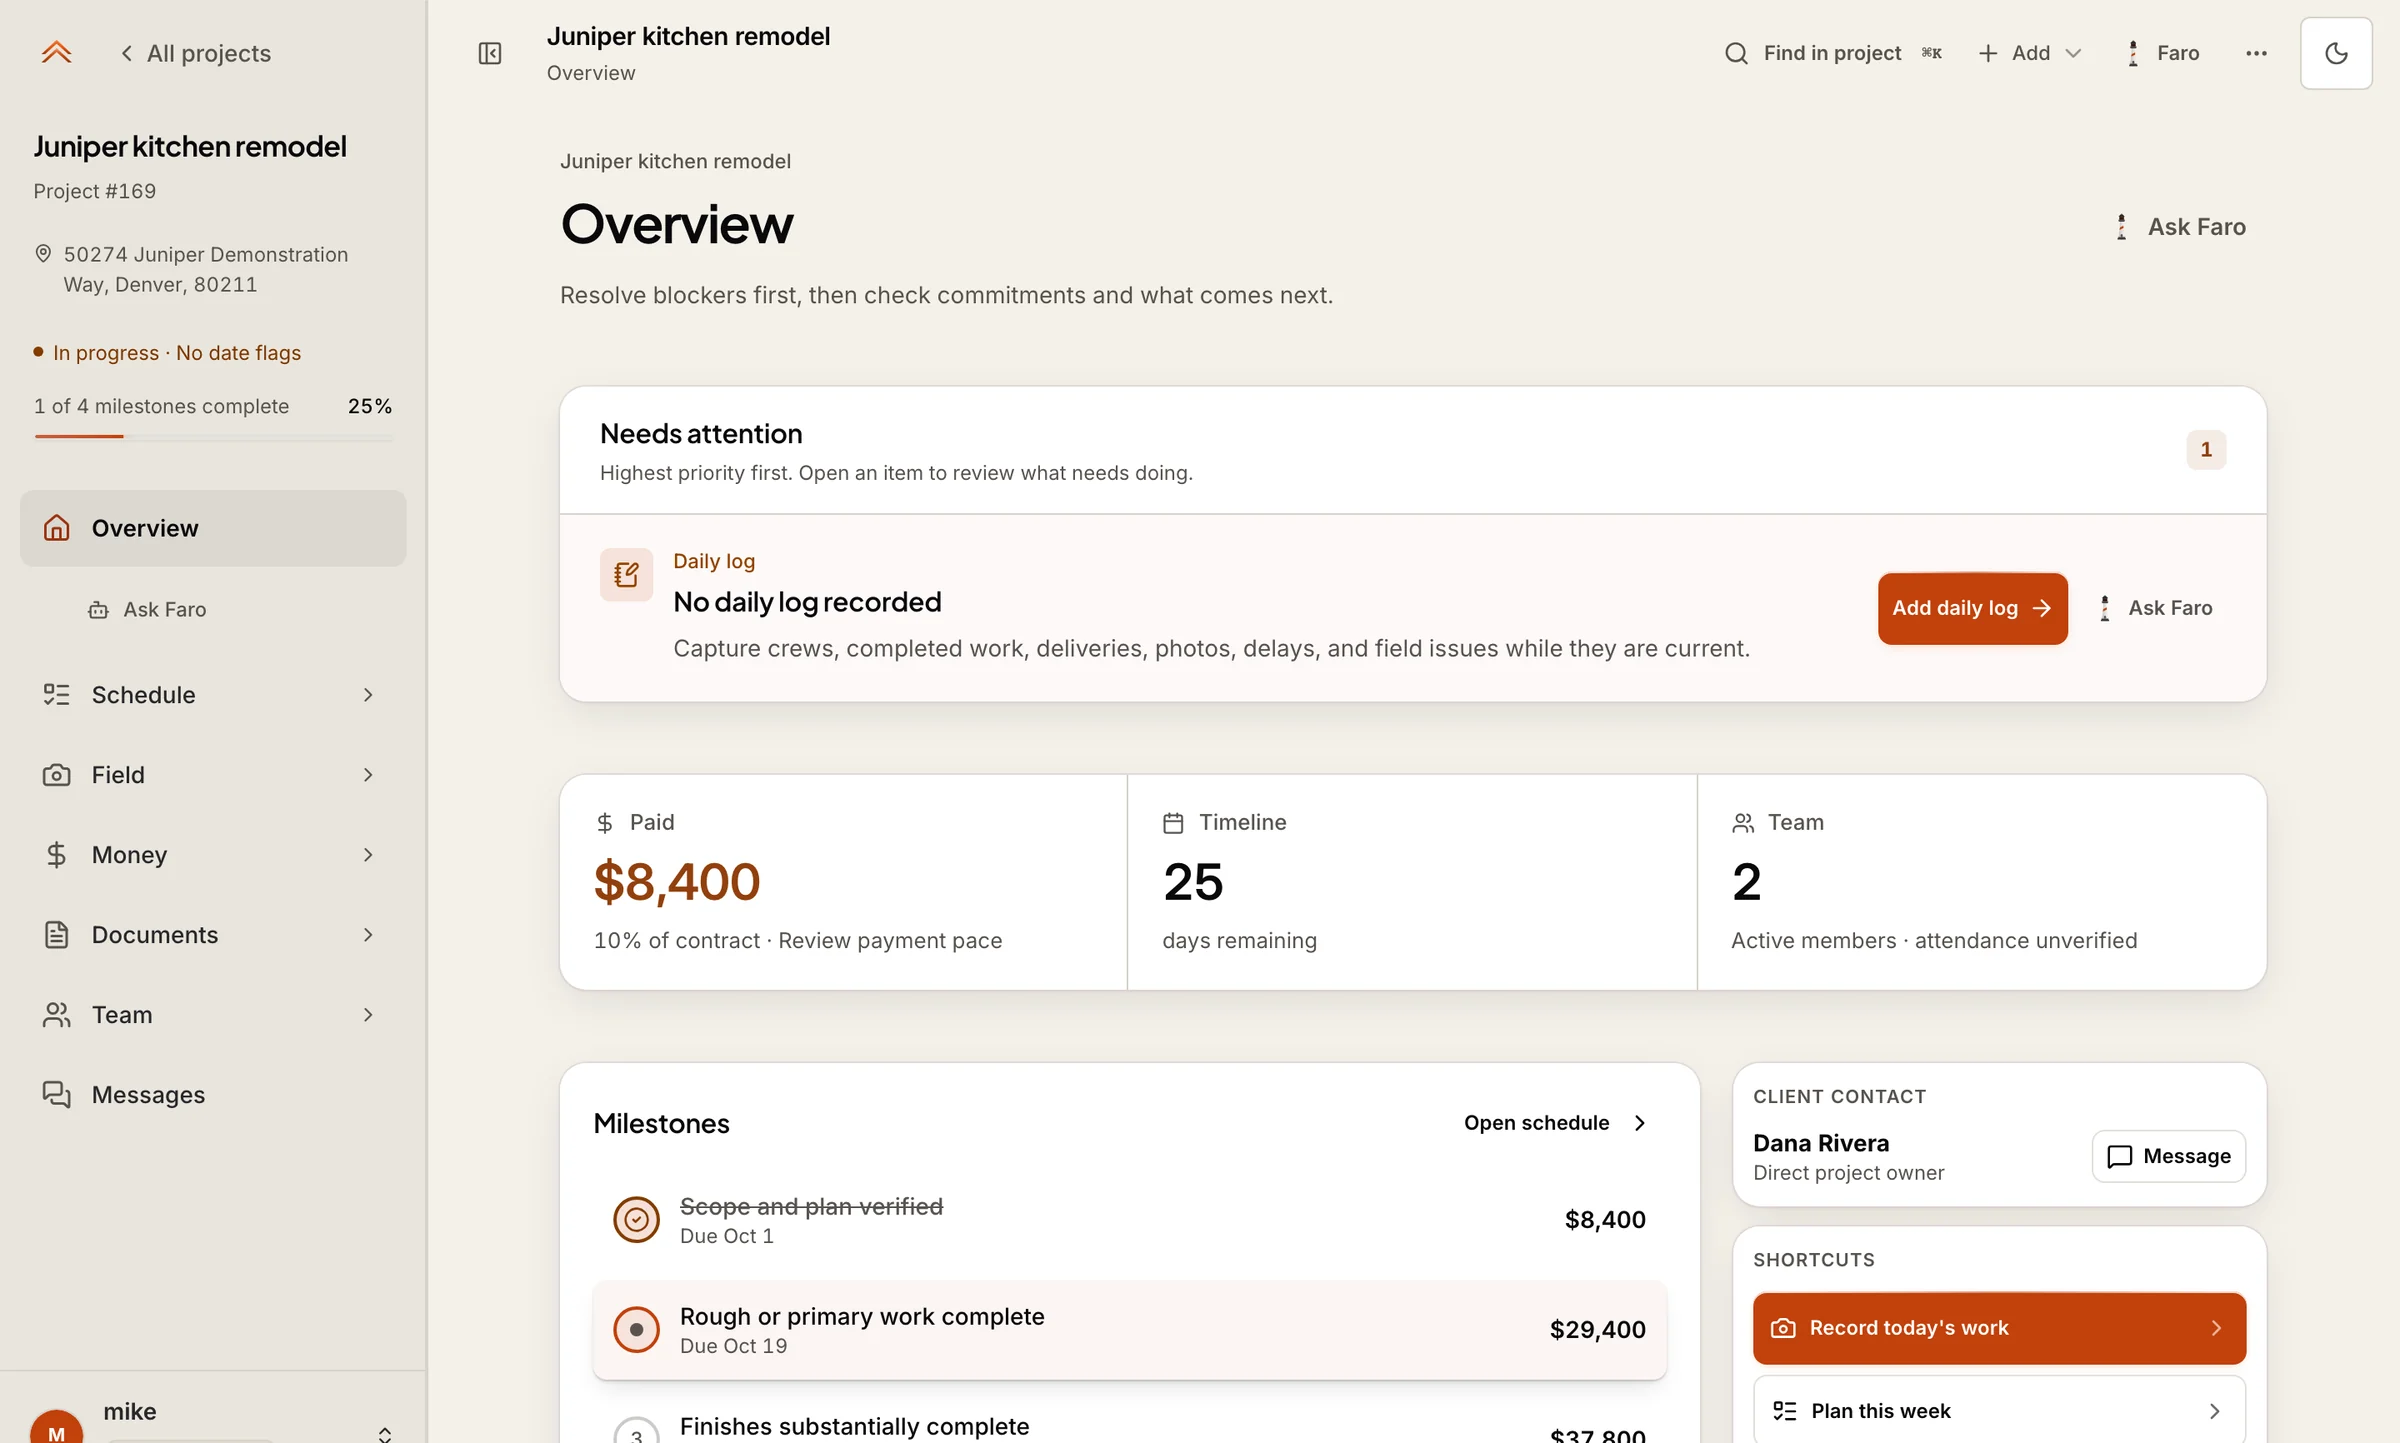Image resolution: width=2400 pixels, height=1443 pixels.
Task: Open Messages in sidebar
Action: [213, 1094]
